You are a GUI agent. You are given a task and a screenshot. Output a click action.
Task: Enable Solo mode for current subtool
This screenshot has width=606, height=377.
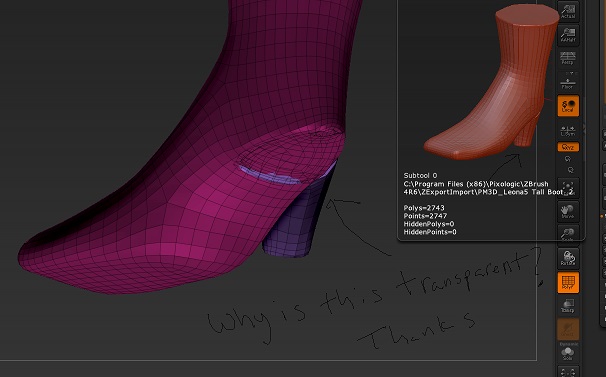click(568, 353)
